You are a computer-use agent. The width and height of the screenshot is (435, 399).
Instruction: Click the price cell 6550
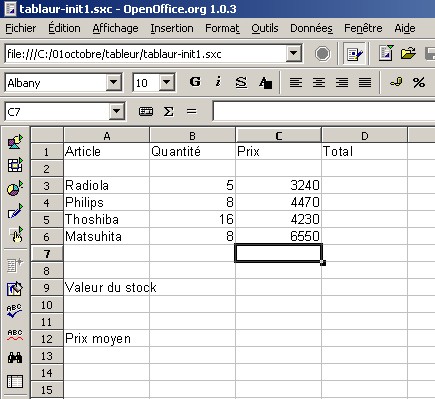[278, 236]
